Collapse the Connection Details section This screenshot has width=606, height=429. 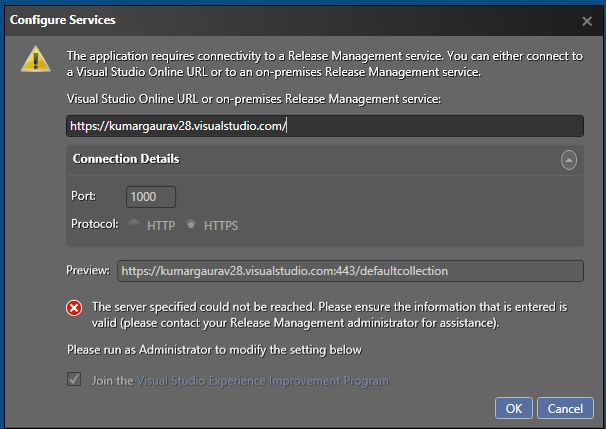(569, 160)
